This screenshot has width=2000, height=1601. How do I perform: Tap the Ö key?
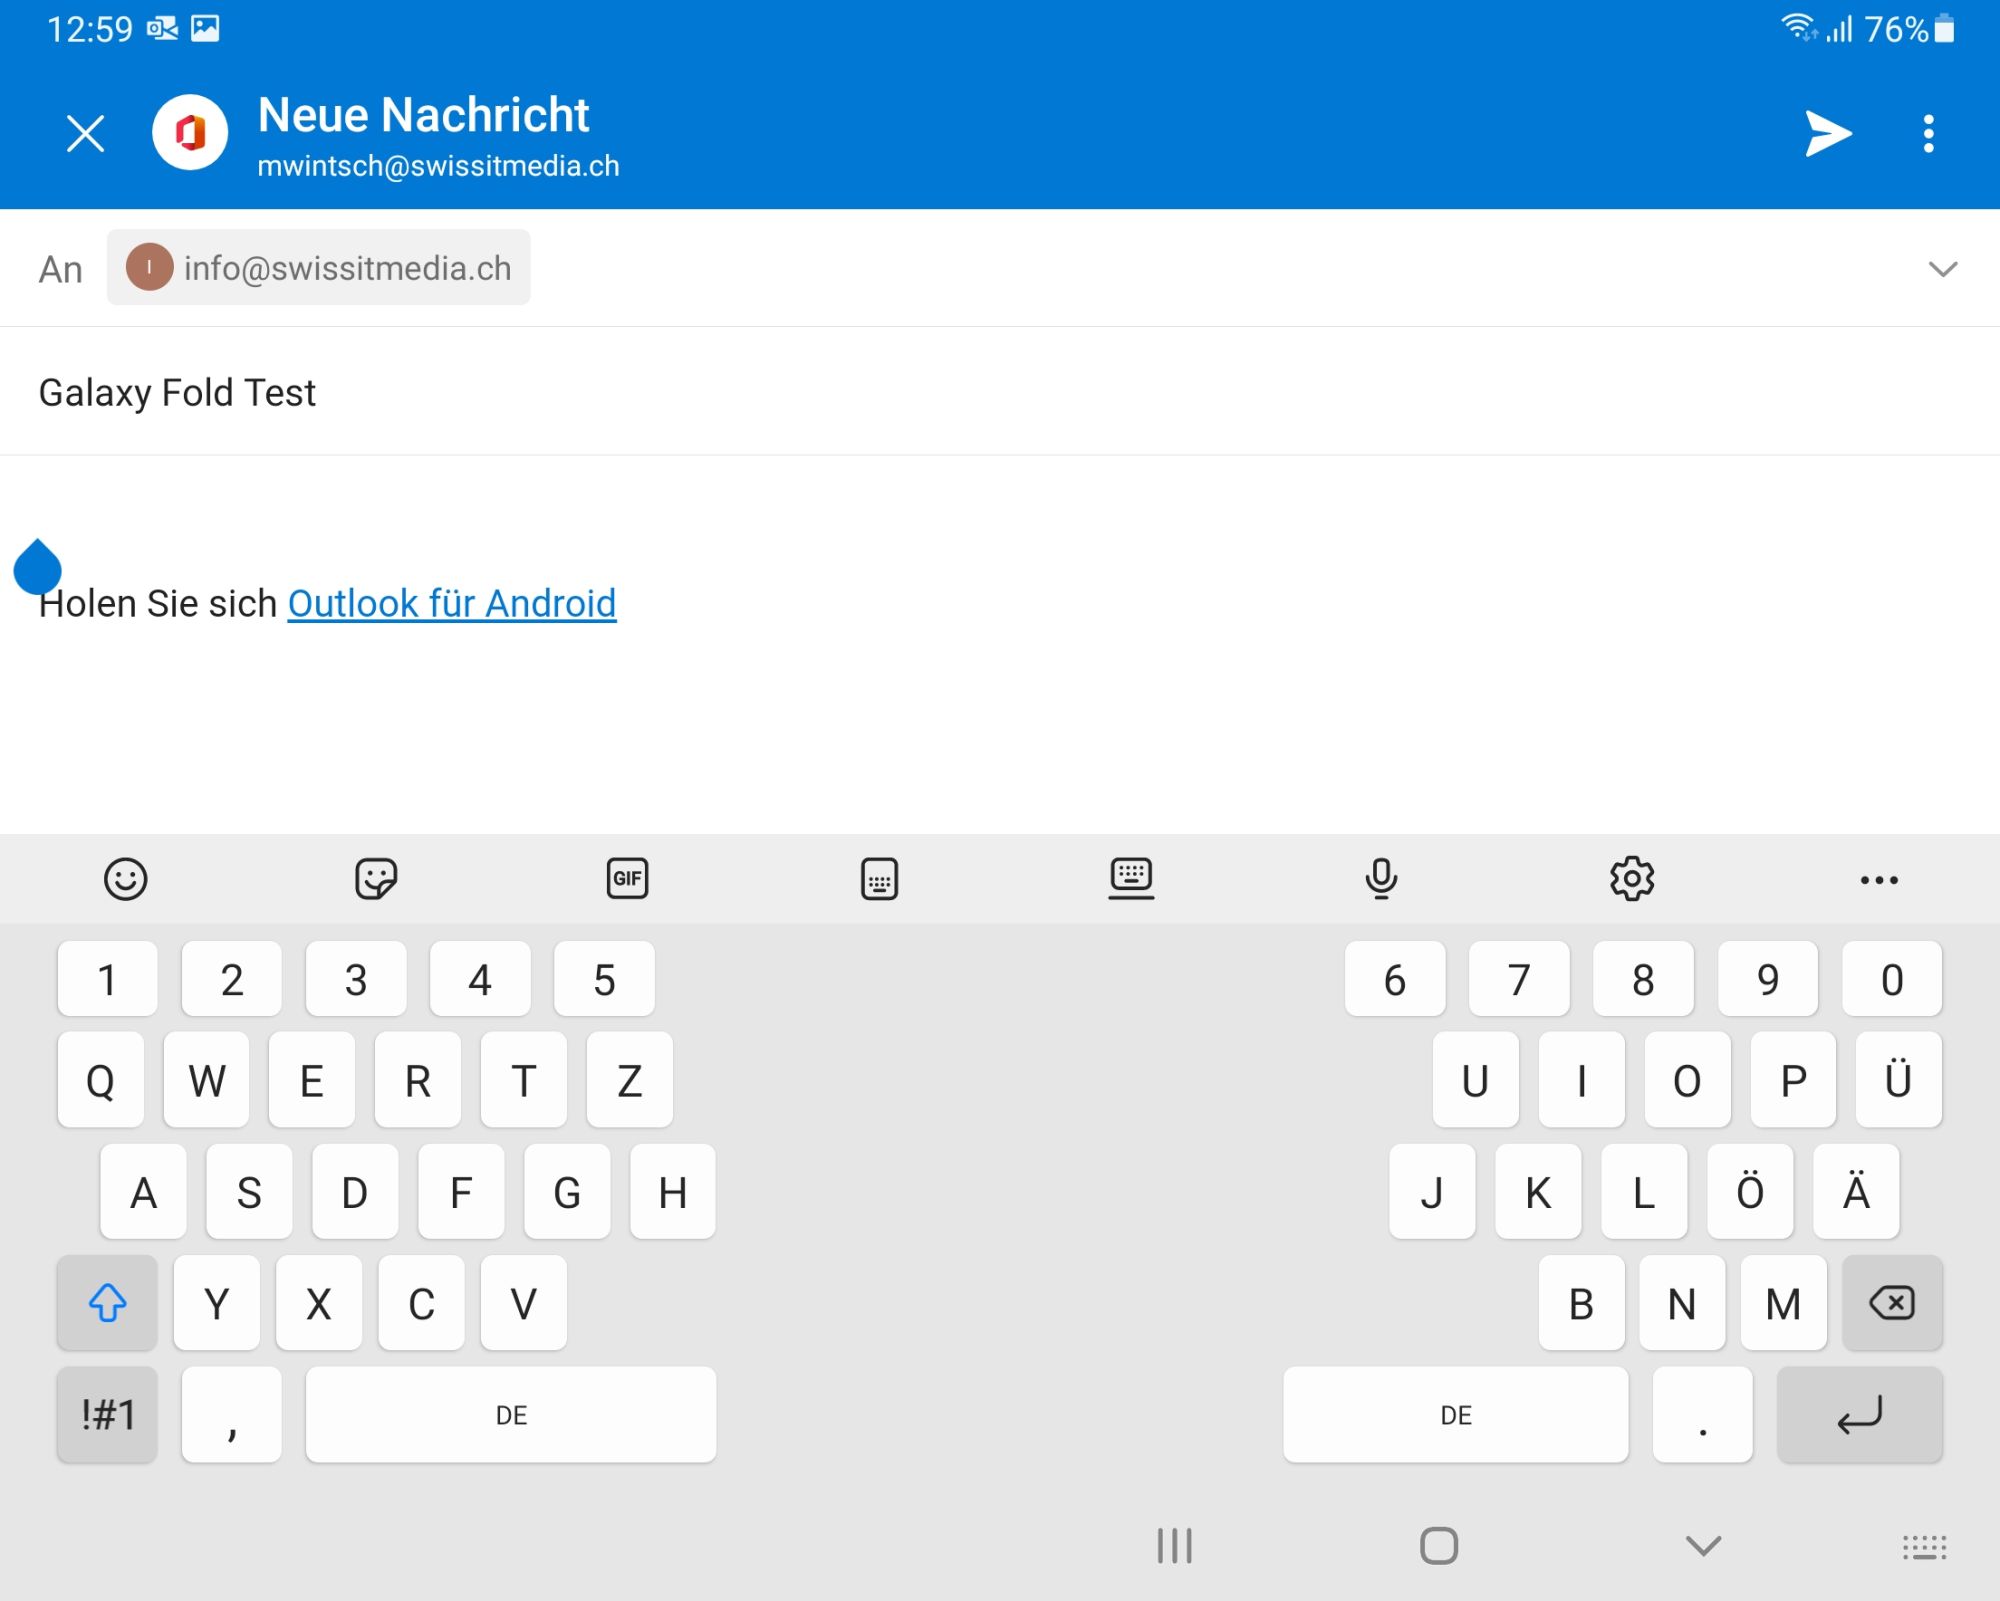pyautogui.click(x=1750, y=1192)
